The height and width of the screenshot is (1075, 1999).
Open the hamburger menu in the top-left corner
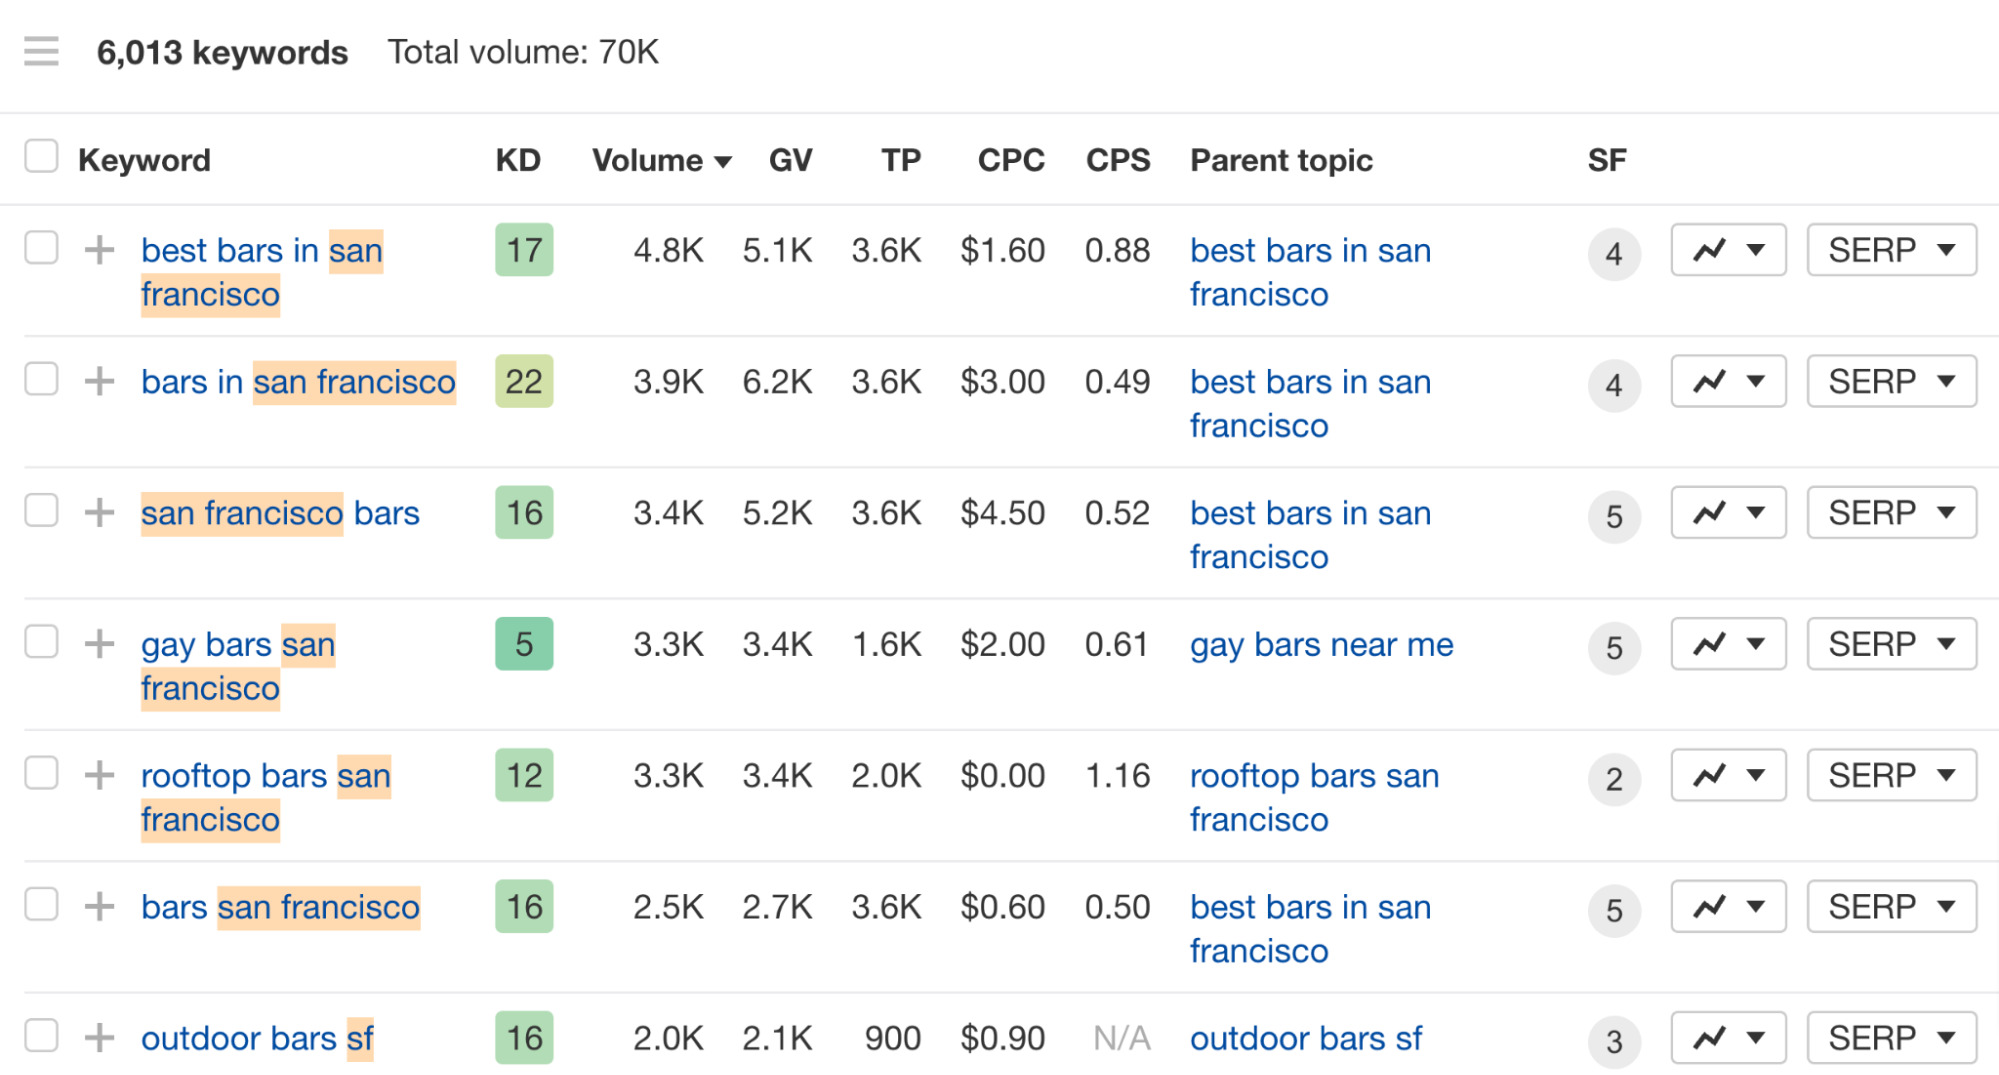(40, 51)
